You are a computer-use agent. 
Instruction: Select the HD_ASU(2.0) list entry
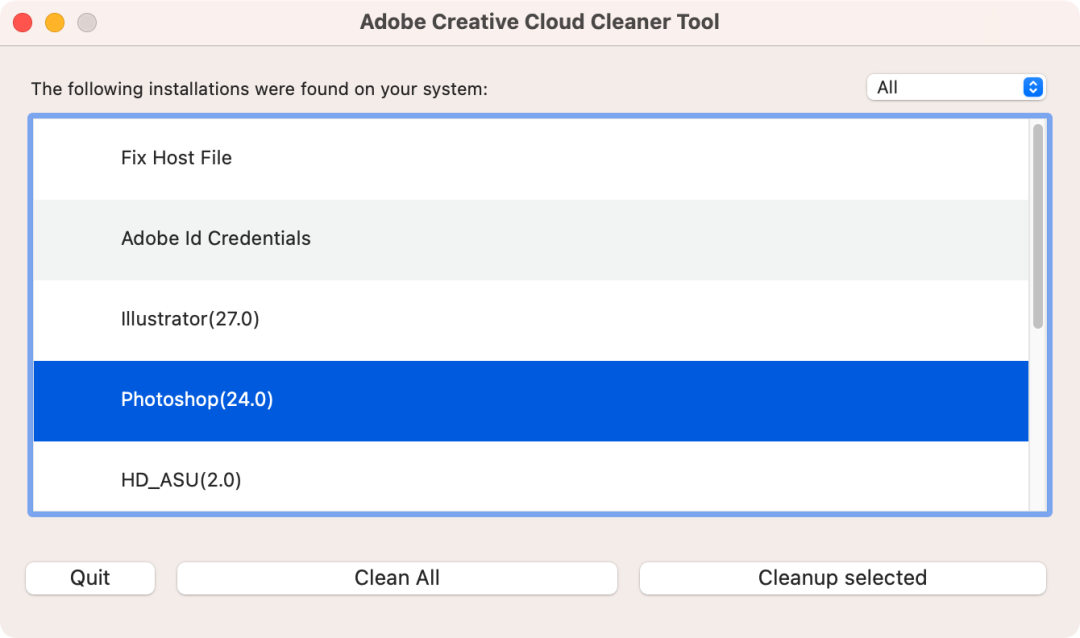click(531, 477)
